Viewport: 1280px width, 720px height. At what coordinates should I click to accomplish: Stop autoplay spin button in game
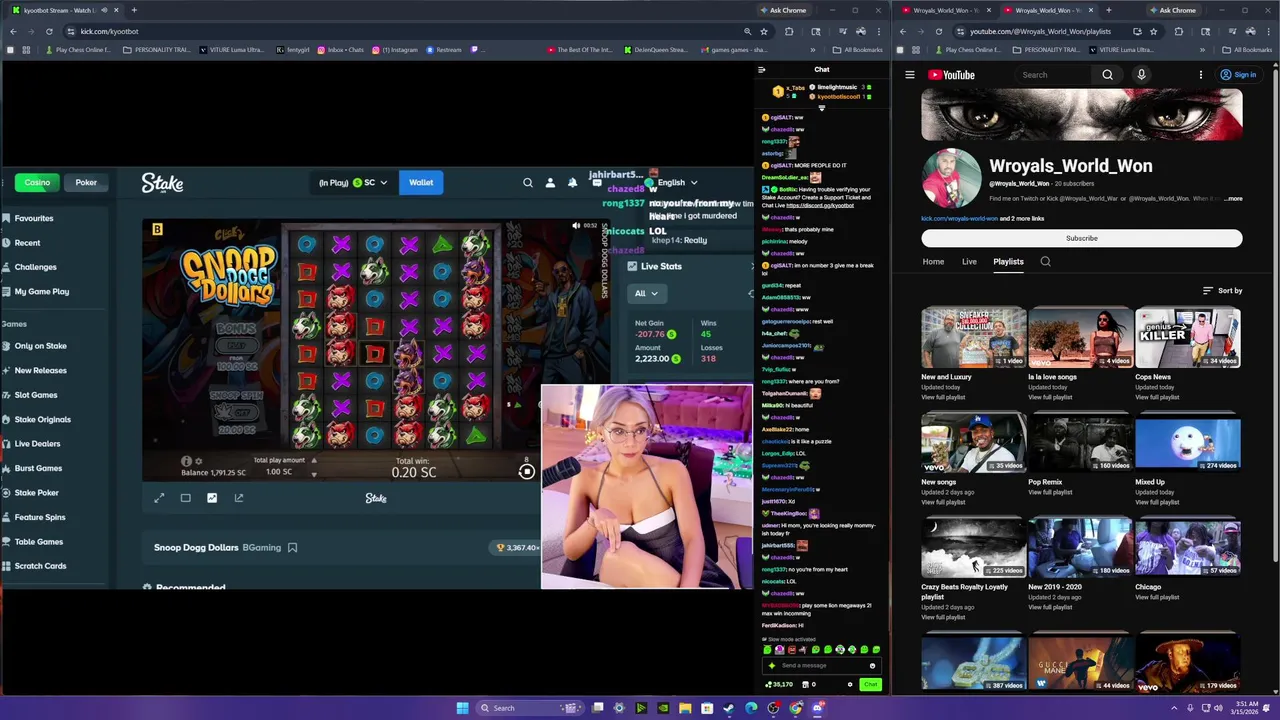point(527,472)
